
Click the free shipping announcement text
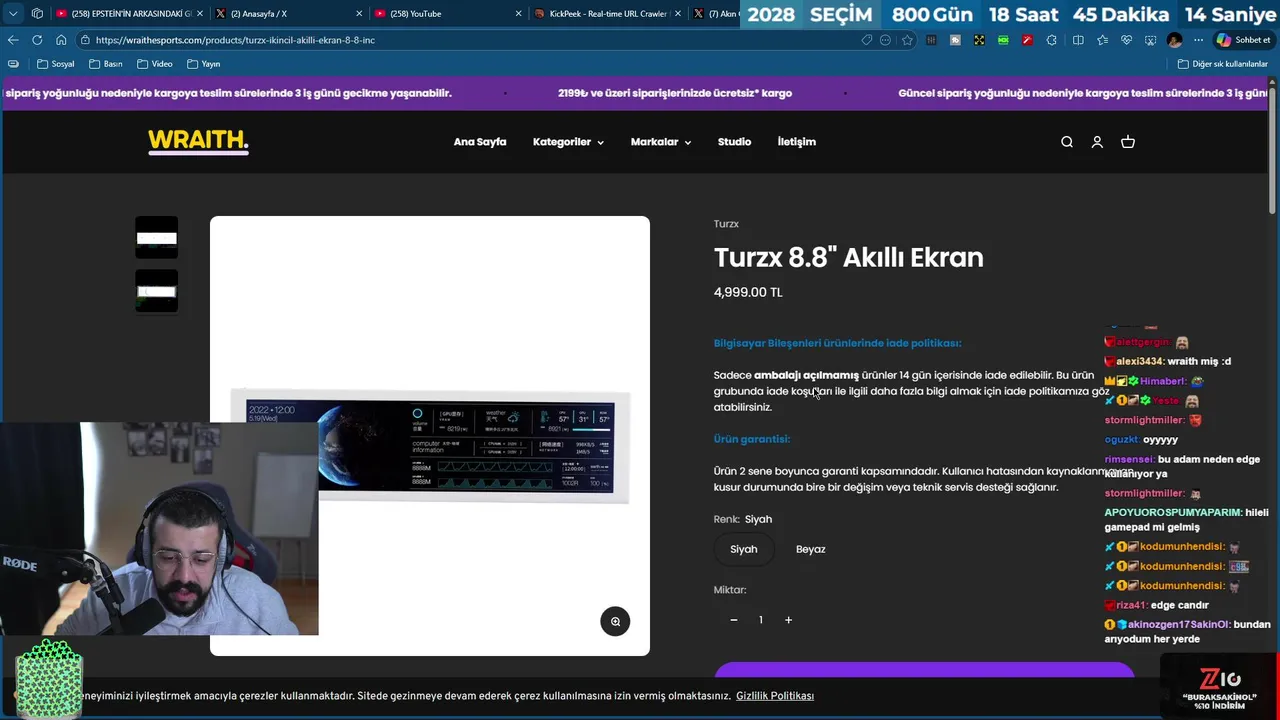675,93
